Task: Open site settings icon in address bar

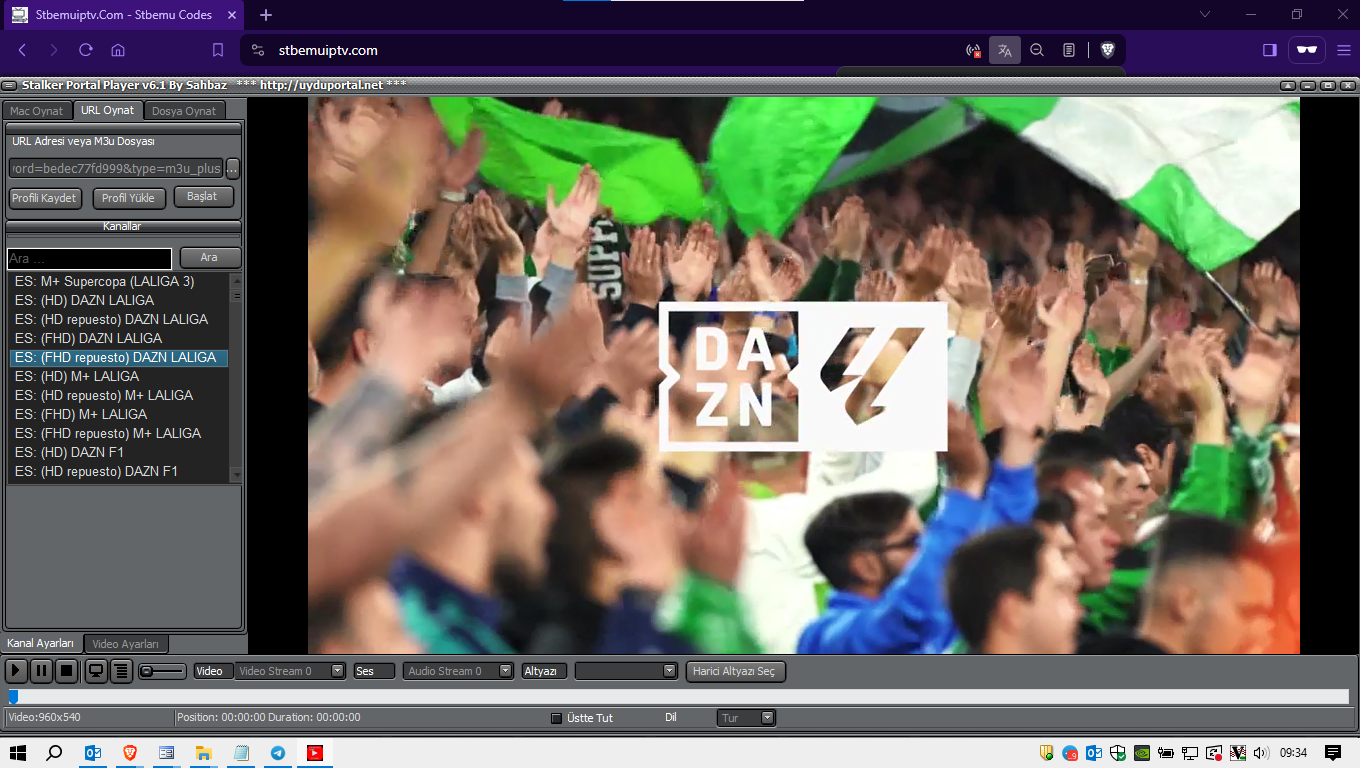Action: click(258, 50)
